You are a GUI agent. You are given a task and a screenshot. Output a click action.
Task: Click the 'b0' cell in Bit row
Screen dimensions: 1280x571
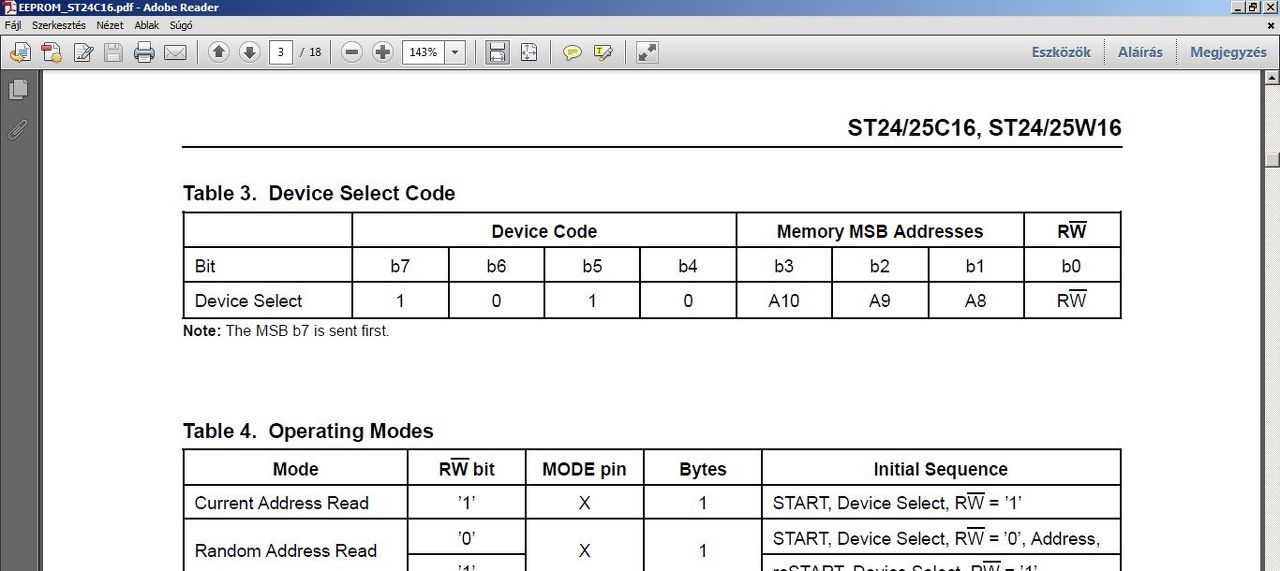[x=1072, y=266]
